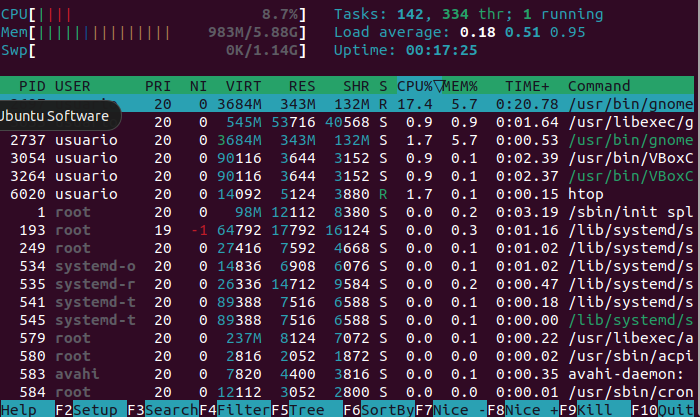The image size is (700, 417).
Task: Open F6 SortBy menu
Action: [x=379, y=409]
